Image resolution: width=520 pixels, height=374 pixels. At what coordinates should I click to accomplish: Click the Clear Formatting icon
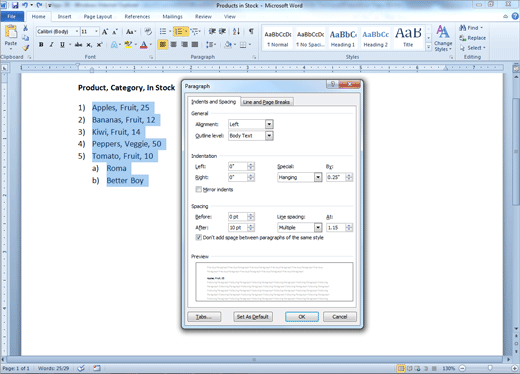point(148,32)
